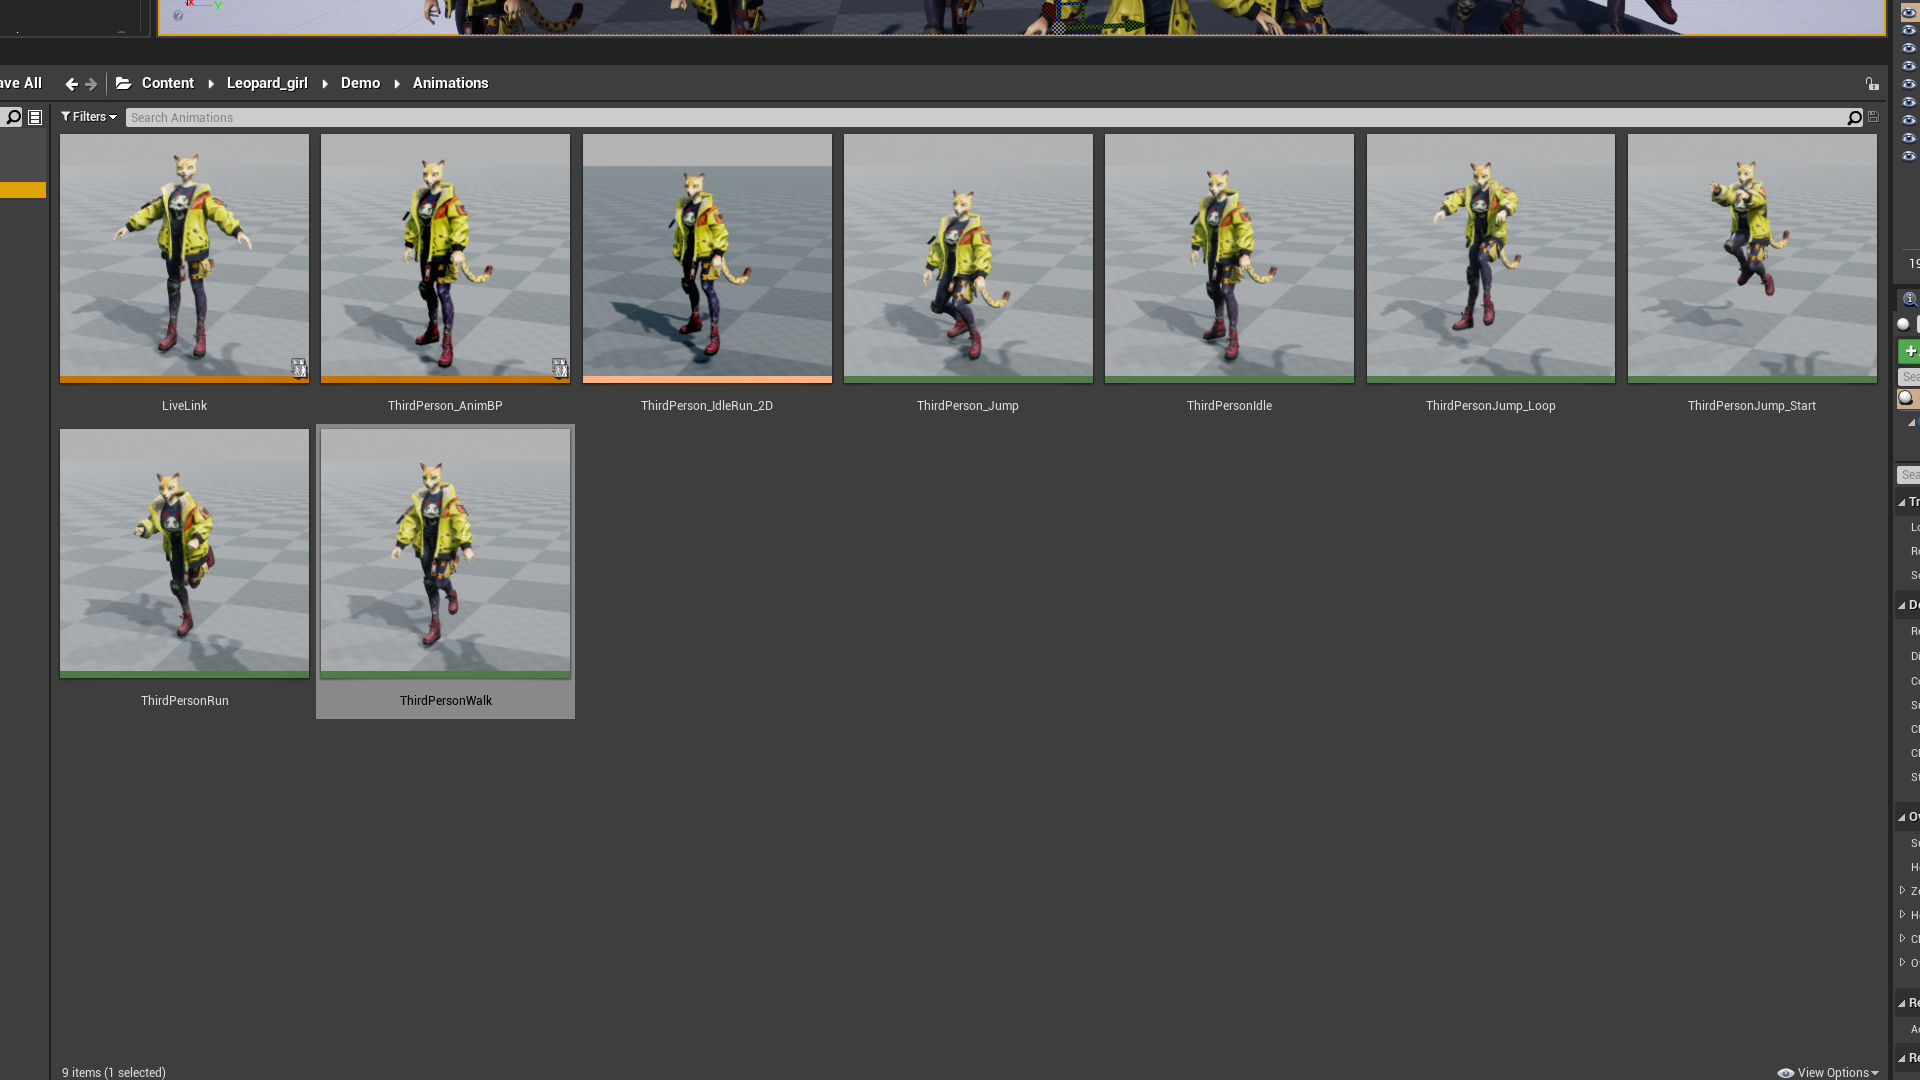This screenshot has width=1920, height=1080.
Task: Go back to the previous folder
Action: 71,84
